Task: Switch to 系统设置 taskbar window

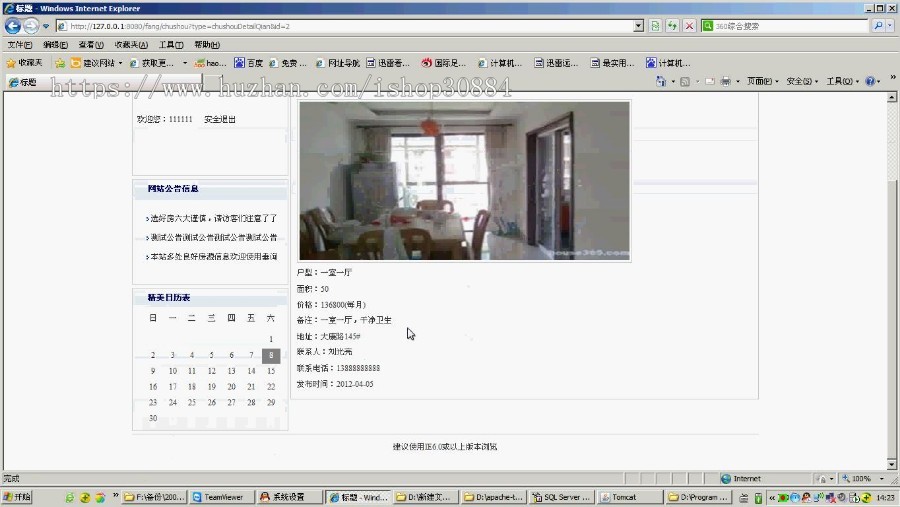Action: click(288, 497)
